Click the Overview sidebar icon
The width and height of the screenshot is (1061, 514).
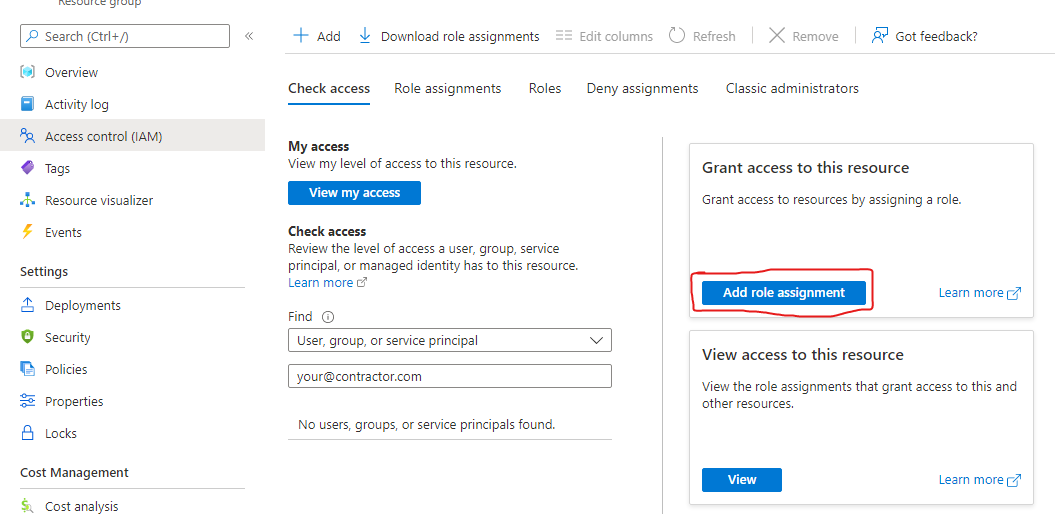pos(28,73)
